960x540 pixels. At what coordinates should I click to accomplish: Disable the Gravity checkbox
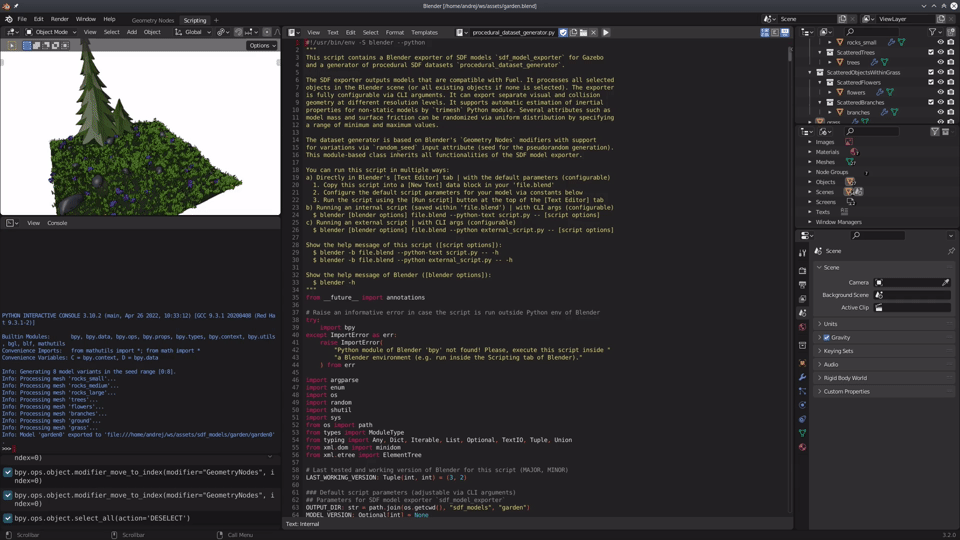[x=827, y=337]
